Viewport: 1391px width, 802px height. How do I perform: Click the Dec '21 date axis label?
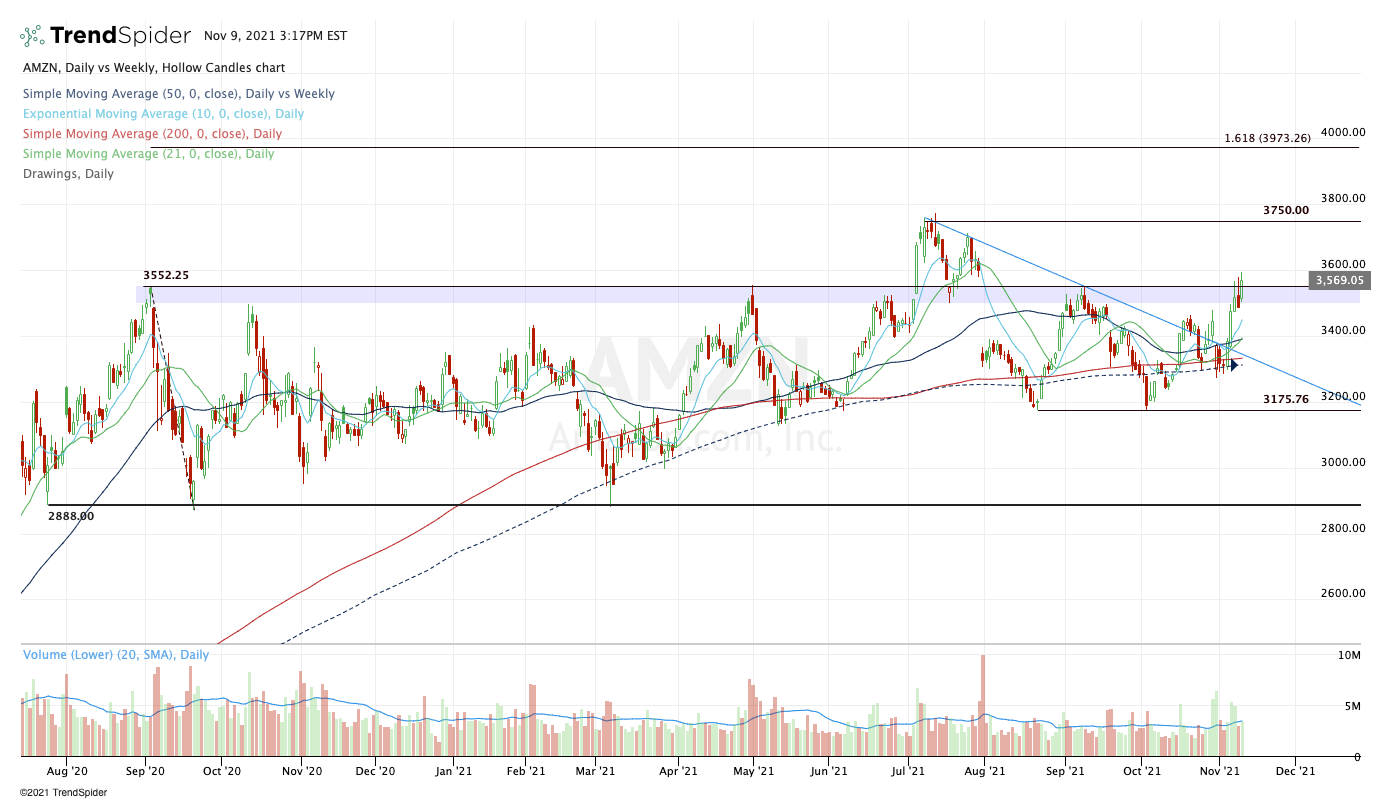click(1296, 772)
